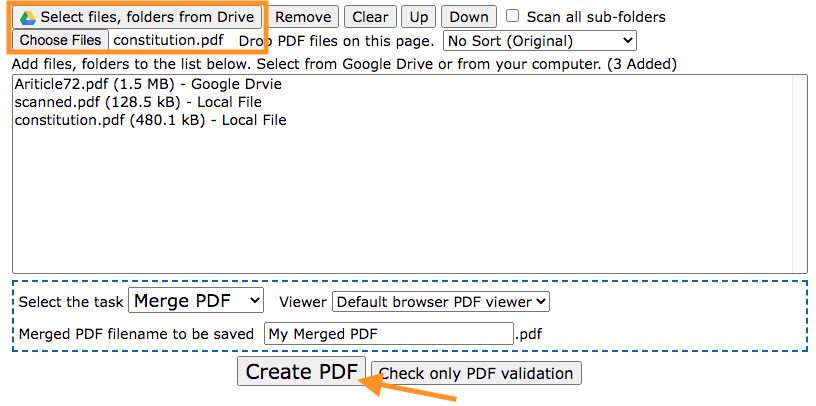Open the Viewer dropdown menu
The width and height of the screenshot is (816, 406).
[x=441, y=301]
